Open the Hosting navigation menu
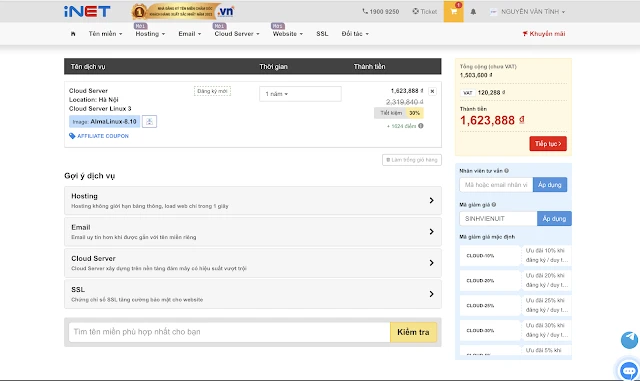The height and width of the screenshot is (381, 640). 150,34
